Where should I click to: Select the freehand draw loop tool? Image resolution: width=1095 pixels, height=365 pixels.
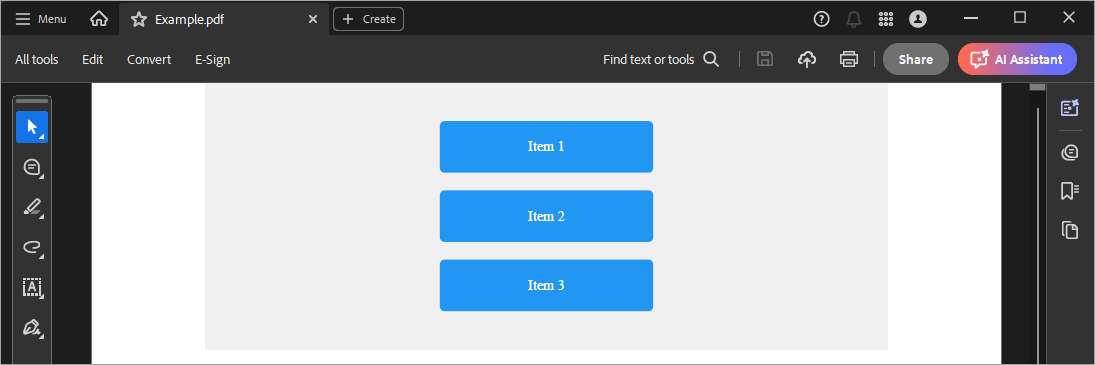click(32, 247)
